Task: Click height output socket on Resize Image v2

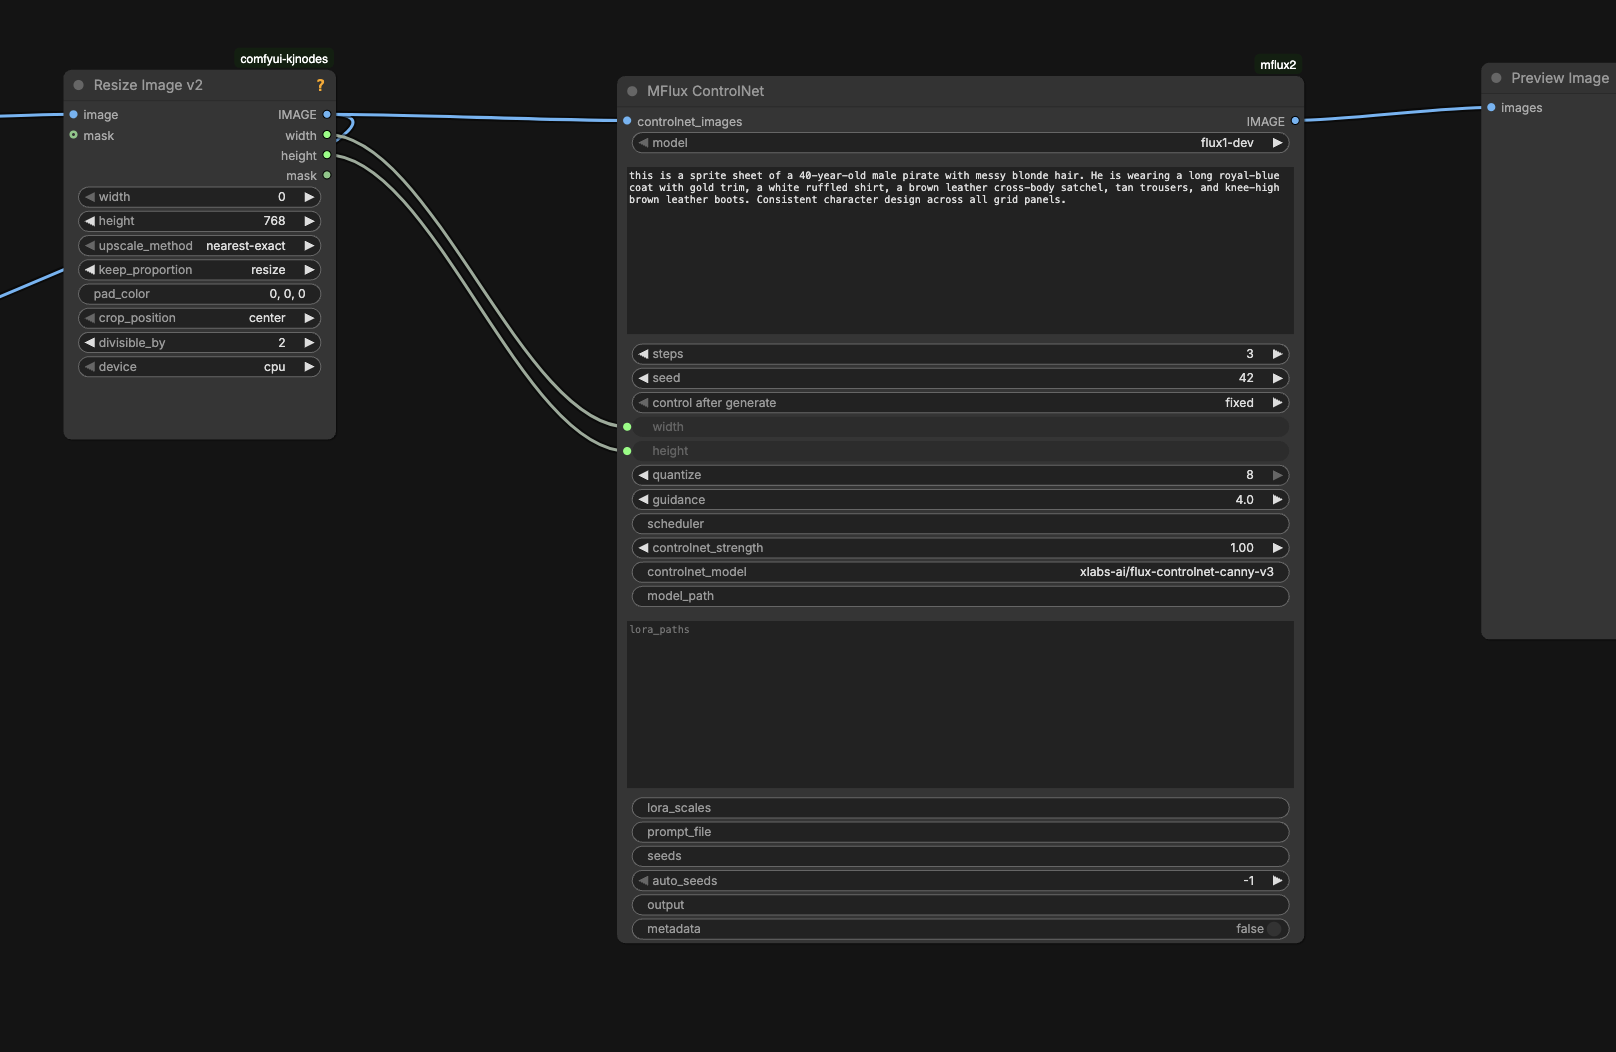Action: point(327,155)
